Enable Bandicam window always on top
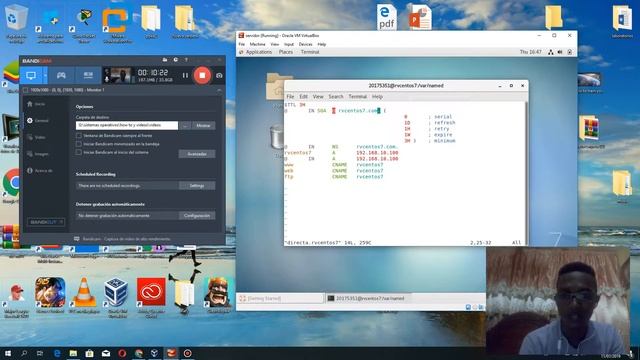Screen dimensions: 640x360 point(79,136)
